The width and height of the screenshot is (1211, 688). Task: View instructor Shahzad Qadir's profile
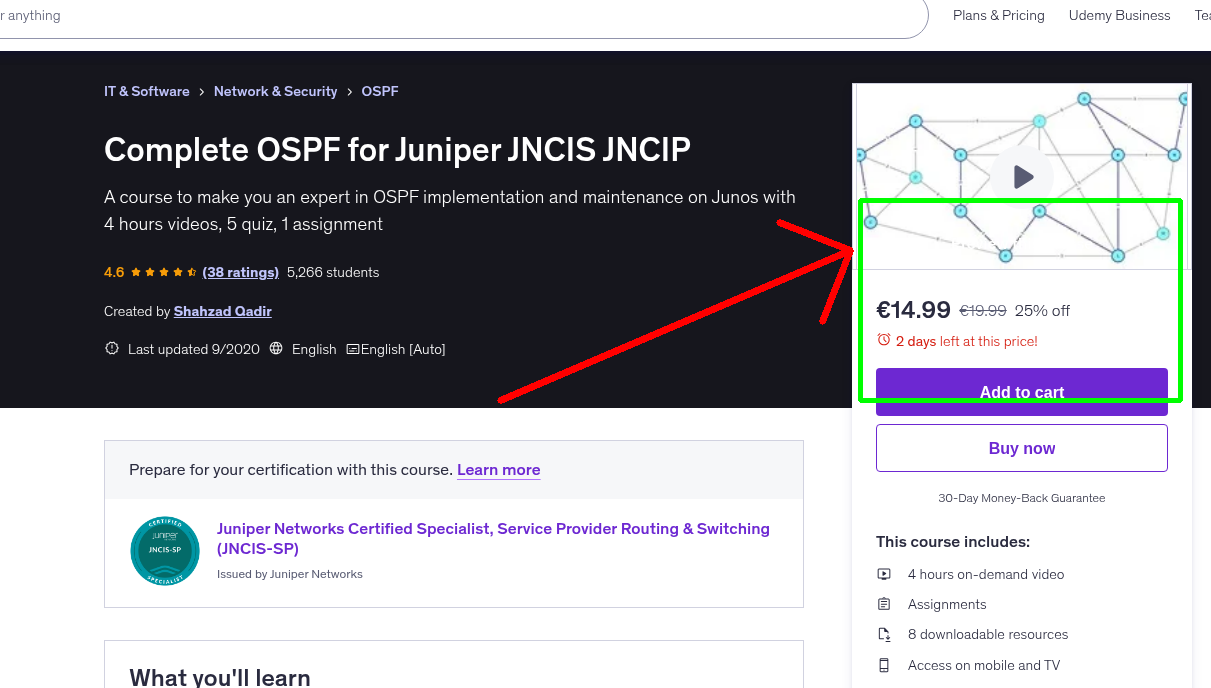(222, 311)
